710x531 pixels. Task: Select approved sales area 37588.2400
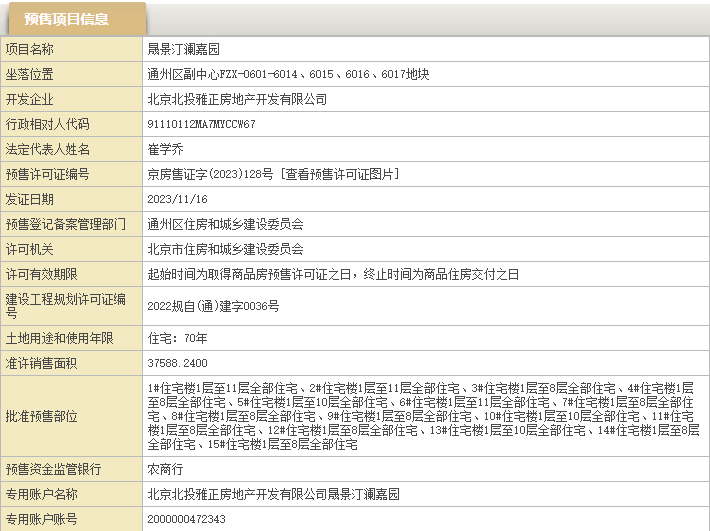tap(178, 364)
